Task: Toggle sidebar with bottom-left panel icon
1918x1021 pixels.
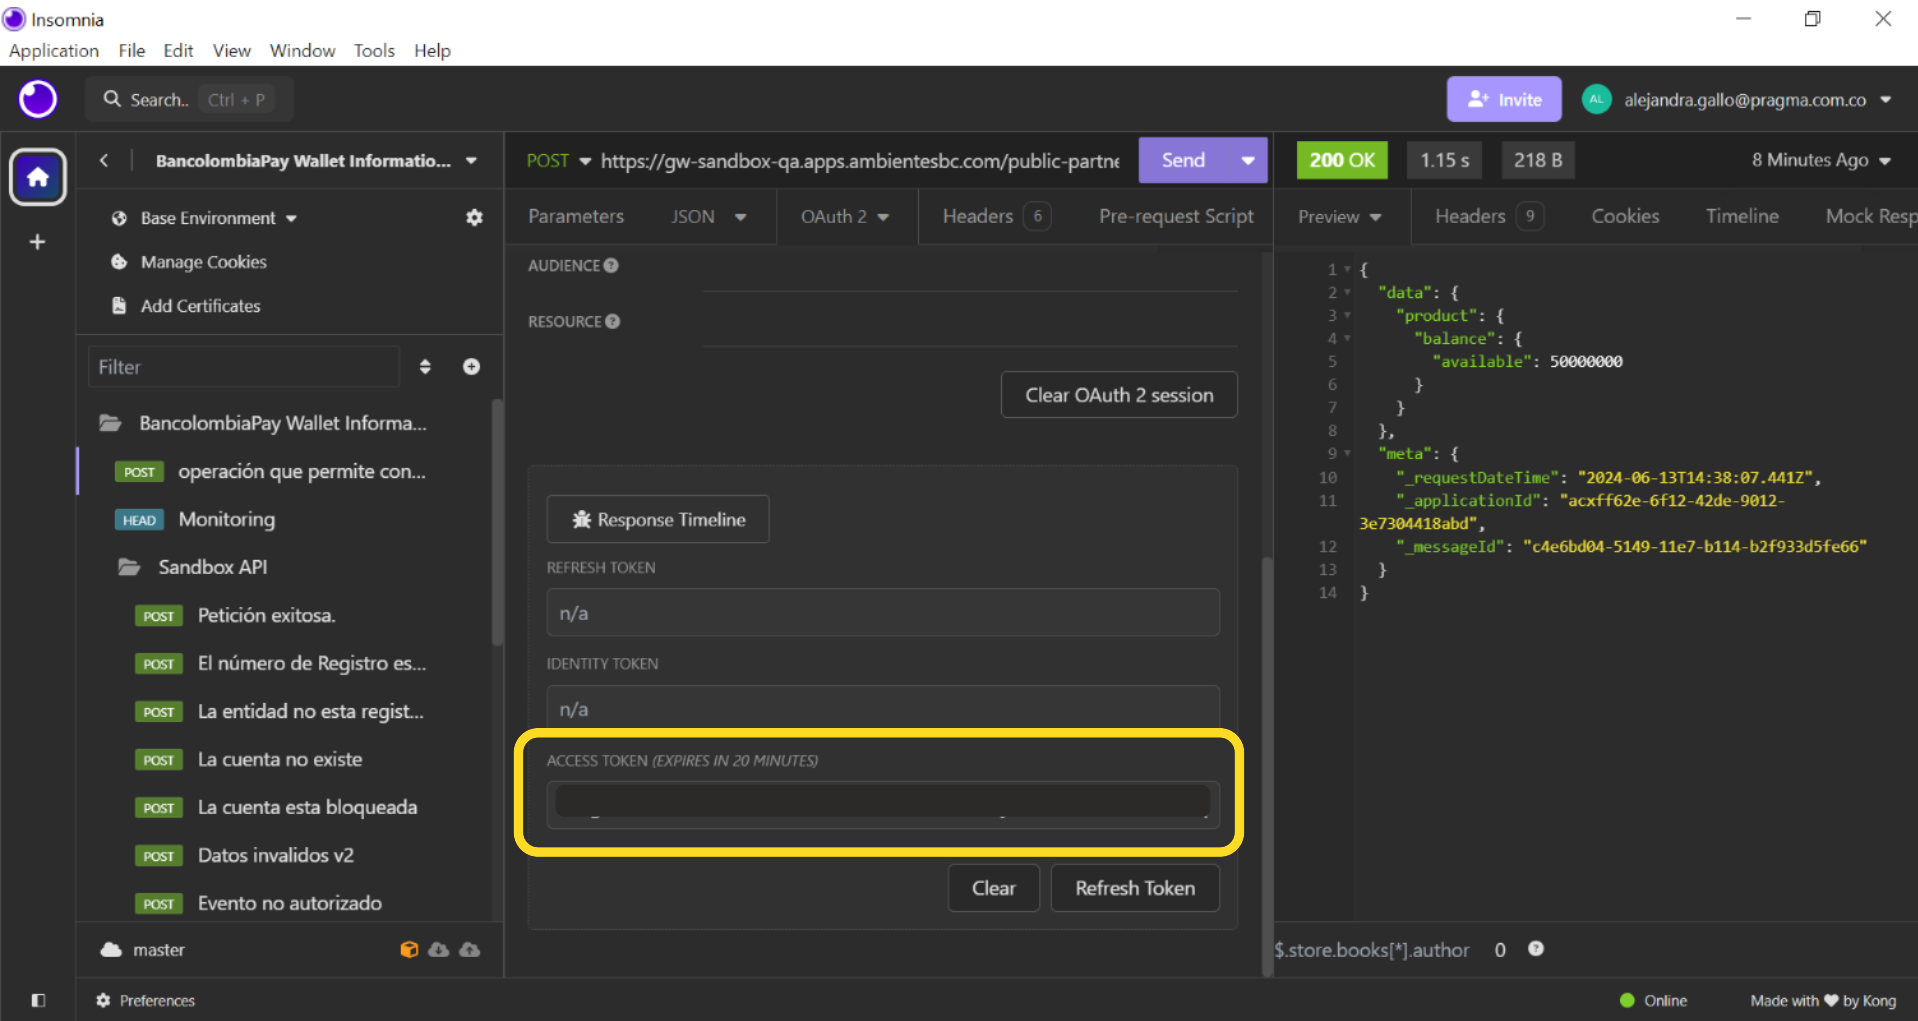Action: (x=38, y=1000)
